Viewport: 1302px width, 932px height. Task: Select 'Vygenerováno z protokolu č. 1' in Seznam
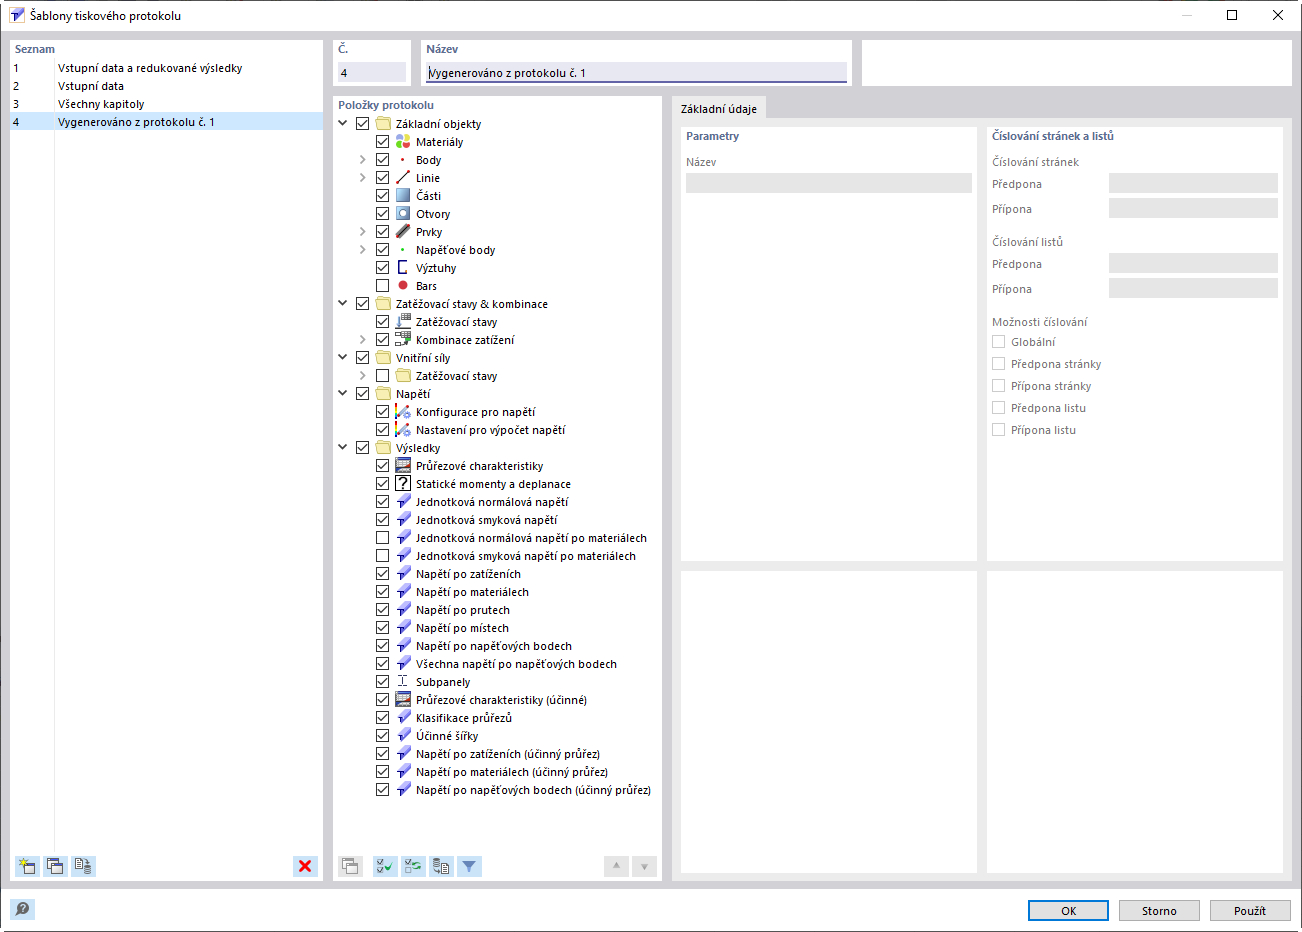pos(167,122)
